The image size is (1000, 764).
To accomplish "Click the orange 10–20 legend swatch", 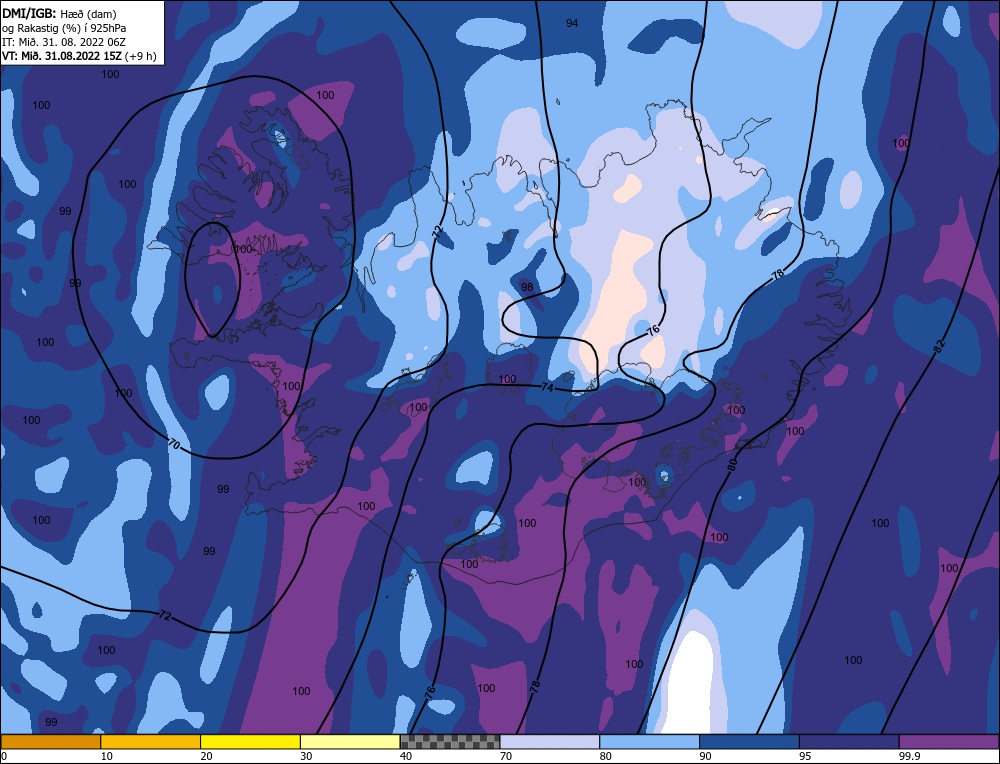I will click(x=151, y=742).
